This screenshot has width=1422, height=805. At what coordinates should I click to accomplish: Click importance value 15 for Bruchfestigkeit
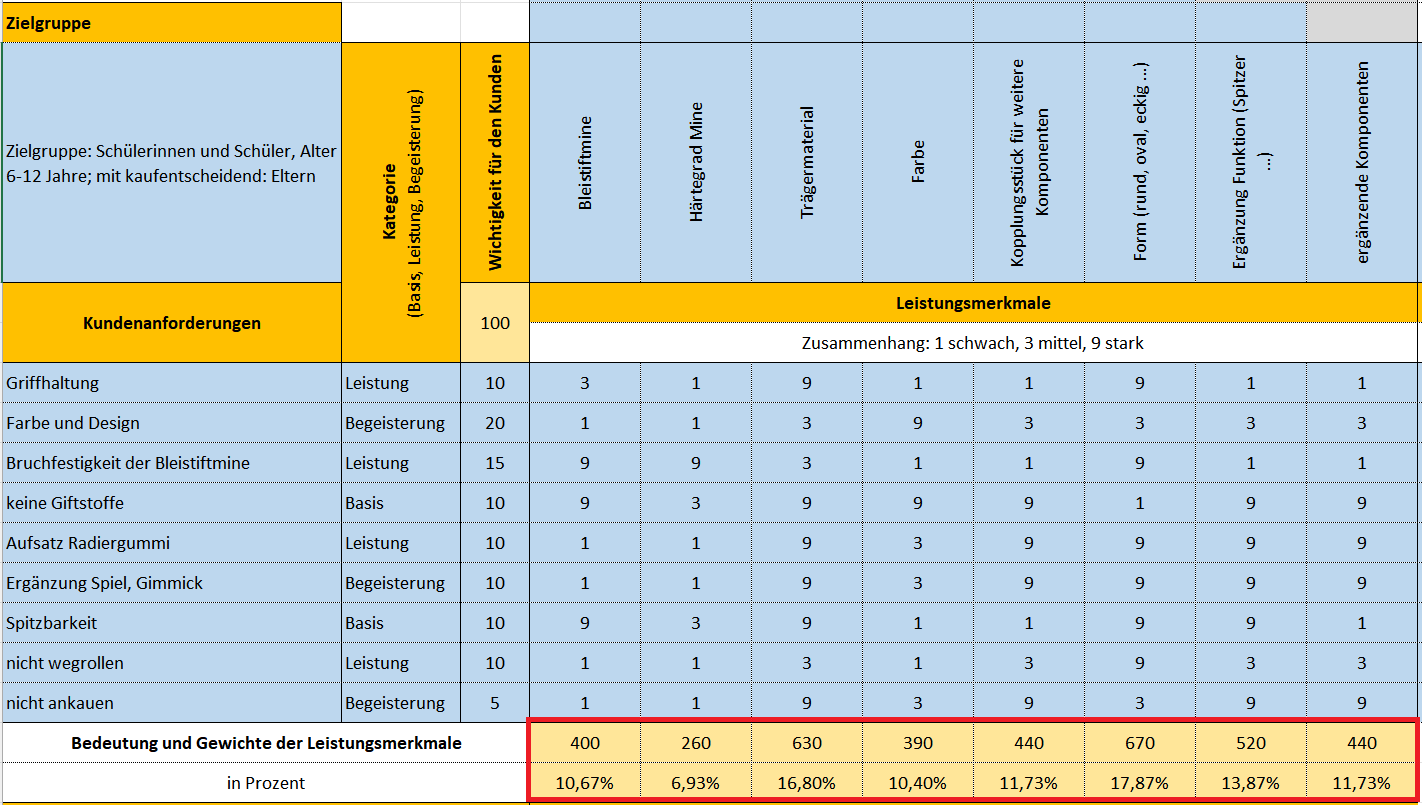click(x=495, y=463)
